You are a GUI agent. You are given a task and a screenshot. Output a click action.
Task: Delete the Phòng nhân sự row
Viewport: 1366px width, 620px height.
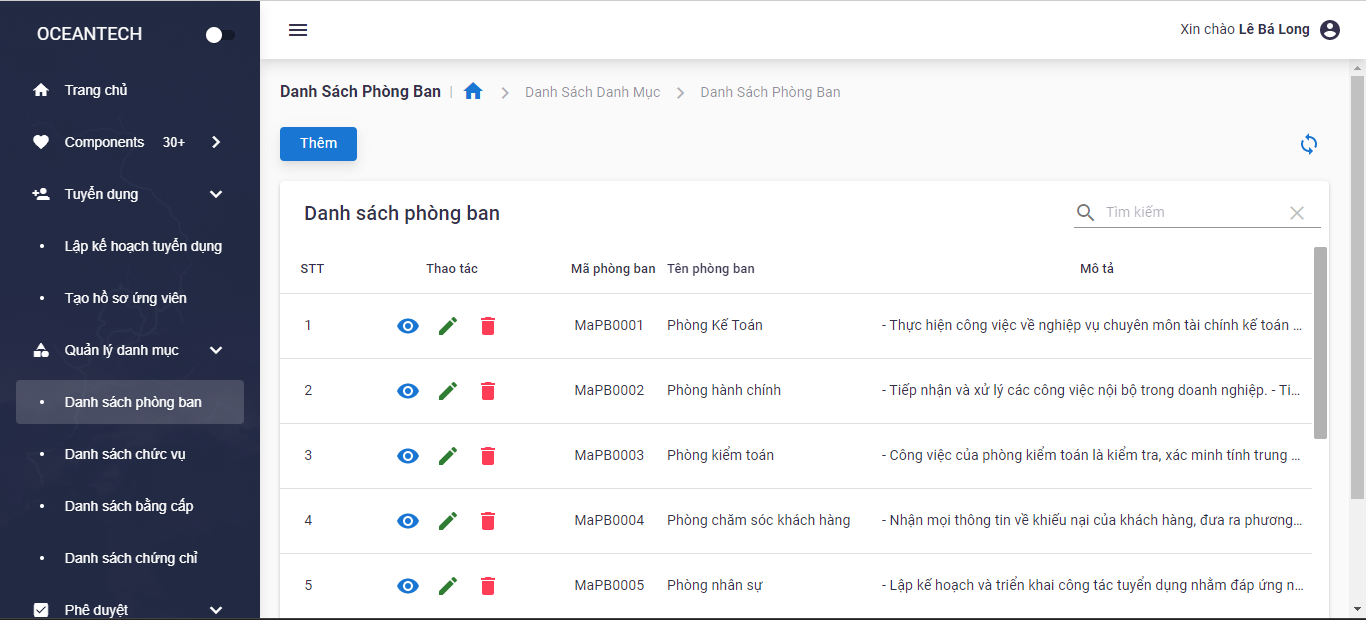click(x=488, y=586)
